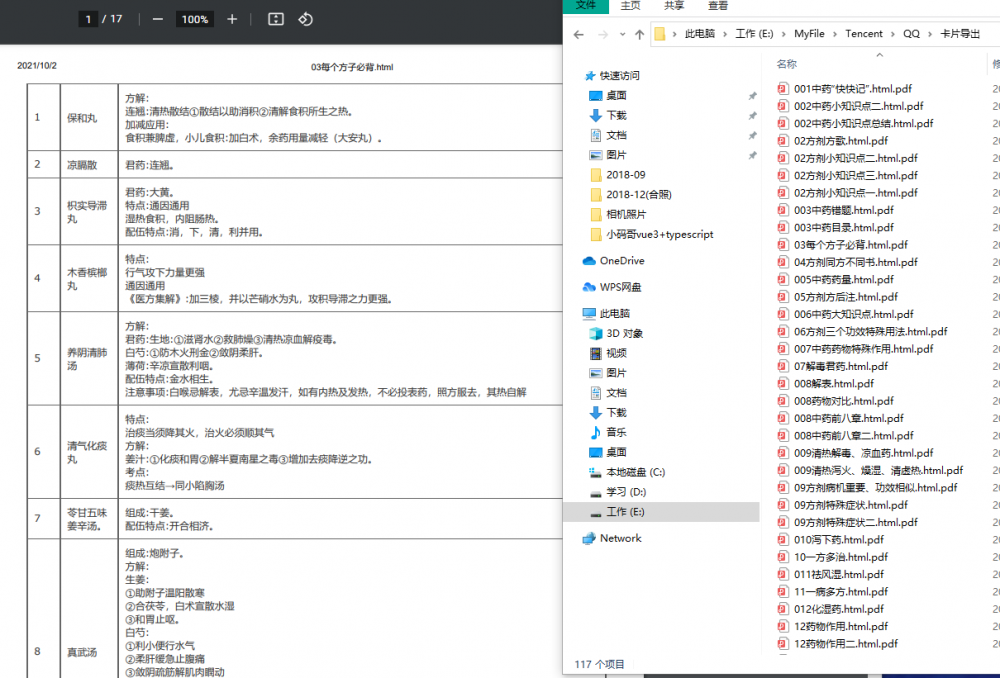Click PDF icon of 008解表.html.pdf

(x=783, y=383)
